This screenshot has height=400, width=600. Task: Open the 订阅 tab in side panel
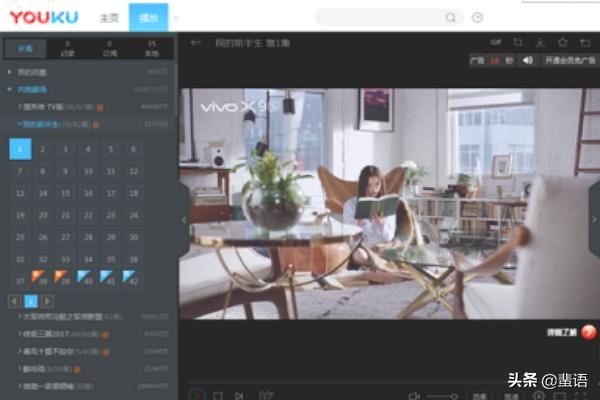pos(109,49)
